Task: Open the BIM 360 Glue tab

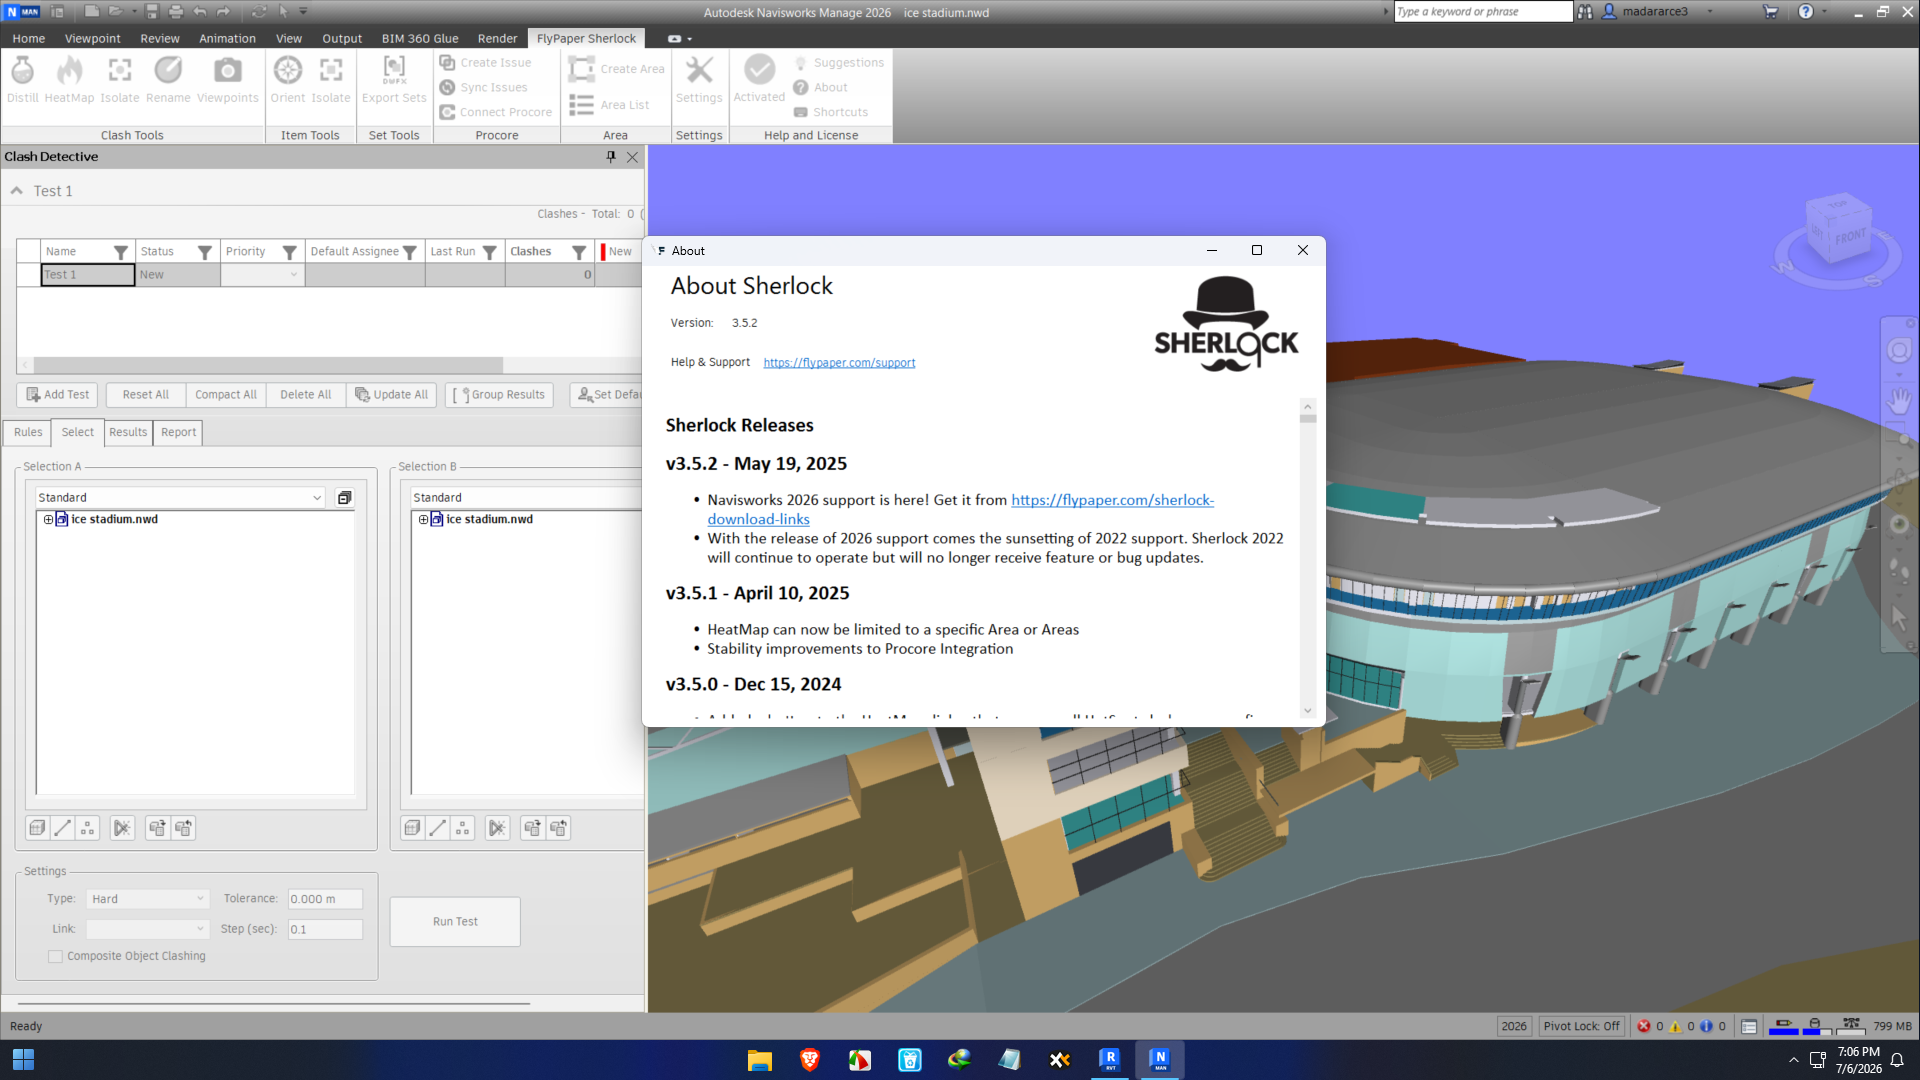Action: (420, 38)
